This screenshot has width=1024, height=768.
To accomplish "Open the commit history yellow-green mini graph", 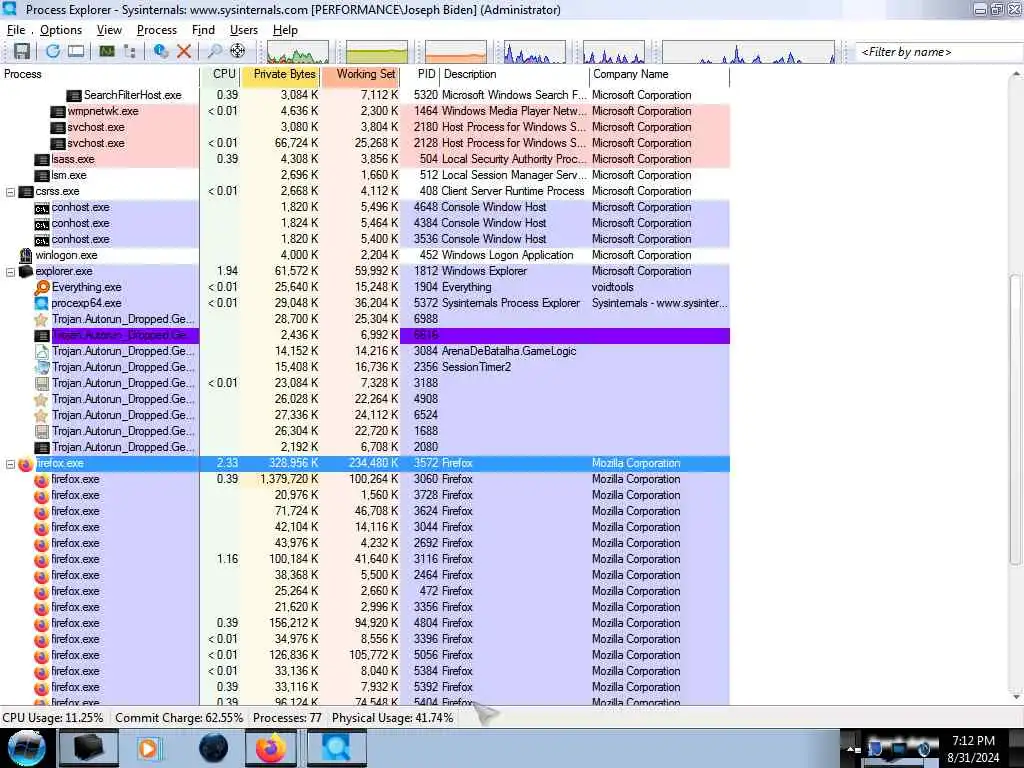I will coord(377,52).
